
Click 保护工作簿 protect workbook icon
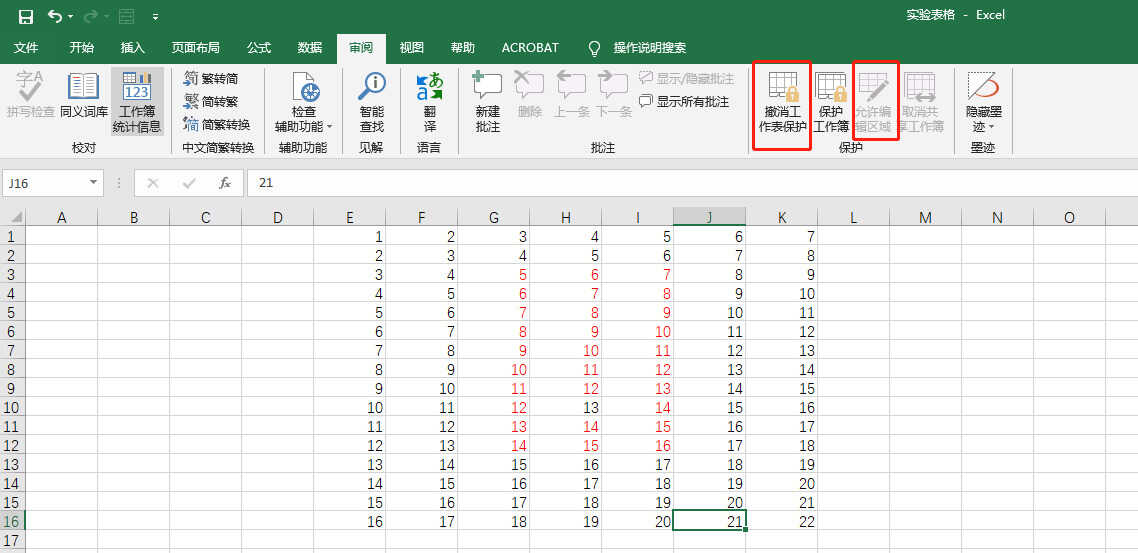coord(831,102)
